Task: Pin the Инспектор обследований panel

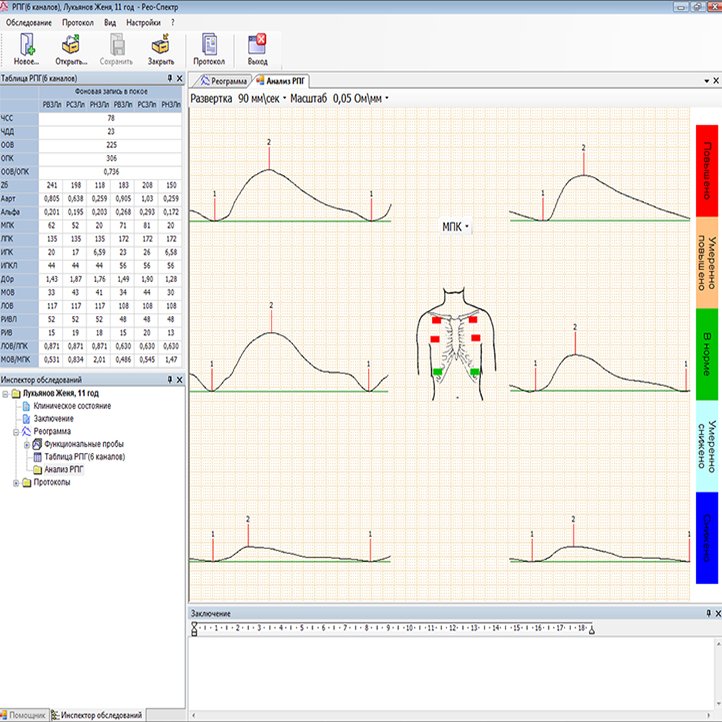Action: tap(170, 379)
